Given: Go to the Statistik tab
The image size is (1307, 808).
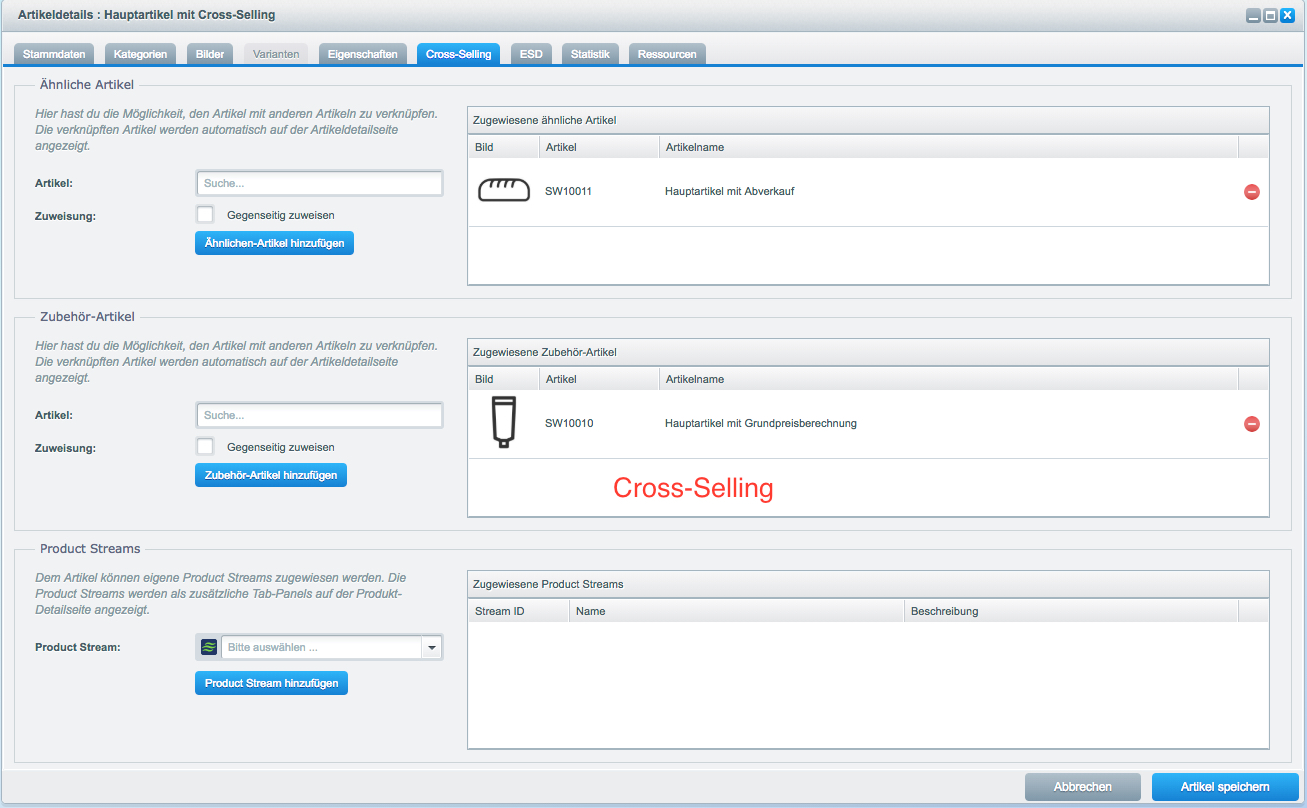Looking at the screenshot, I should coord(590,54).
